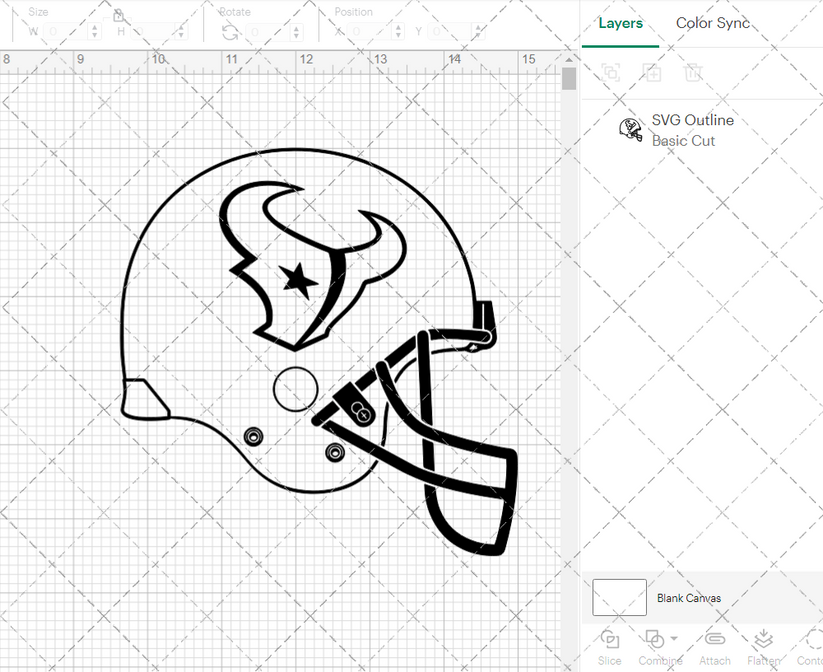This screenshot has width=823, height=672.
Task: Switch to the Color Sync tab
Action: [x=713, y=23]
